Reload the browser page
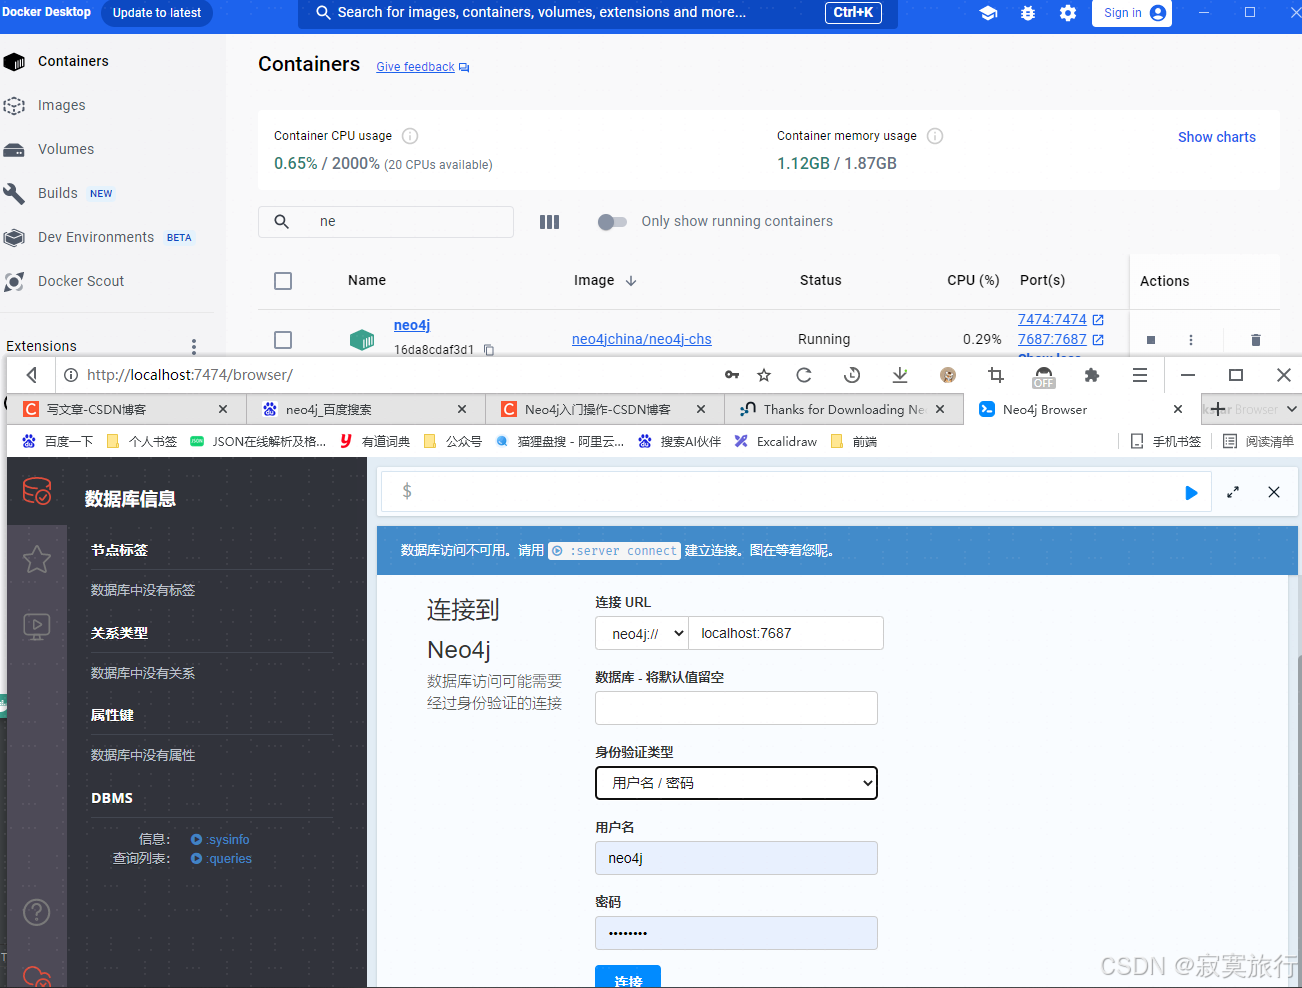Image resolution: width=1302 pixels, height=988 pixels. [804, 375]
